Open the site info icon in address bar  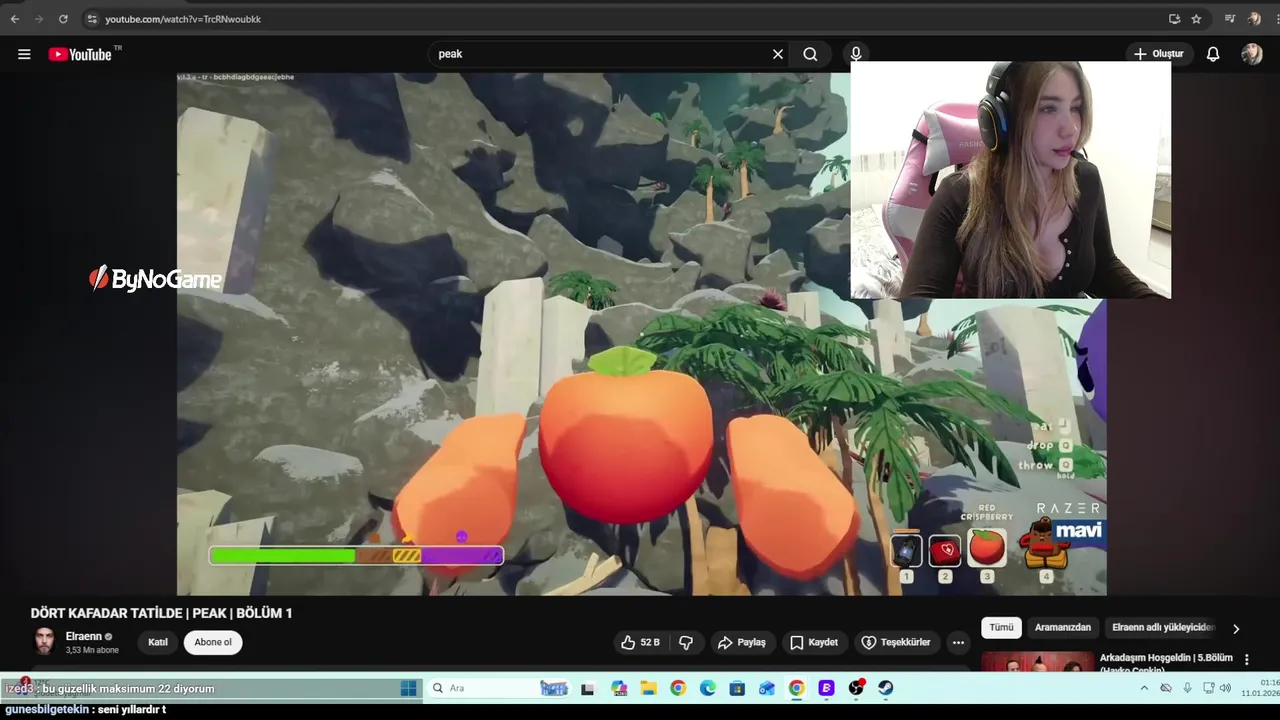pos(92,19)
